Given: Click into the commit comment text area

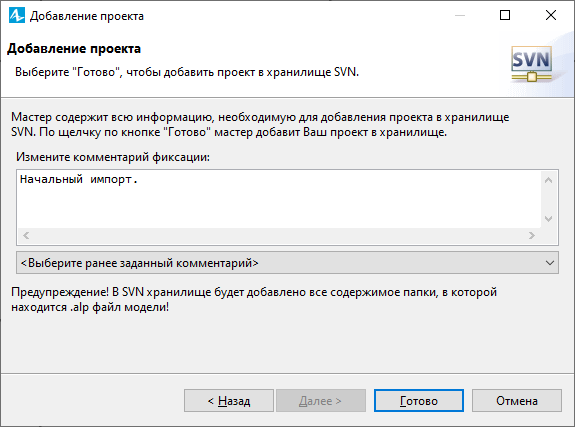Looking at the screenshot, I should [279, 200].
